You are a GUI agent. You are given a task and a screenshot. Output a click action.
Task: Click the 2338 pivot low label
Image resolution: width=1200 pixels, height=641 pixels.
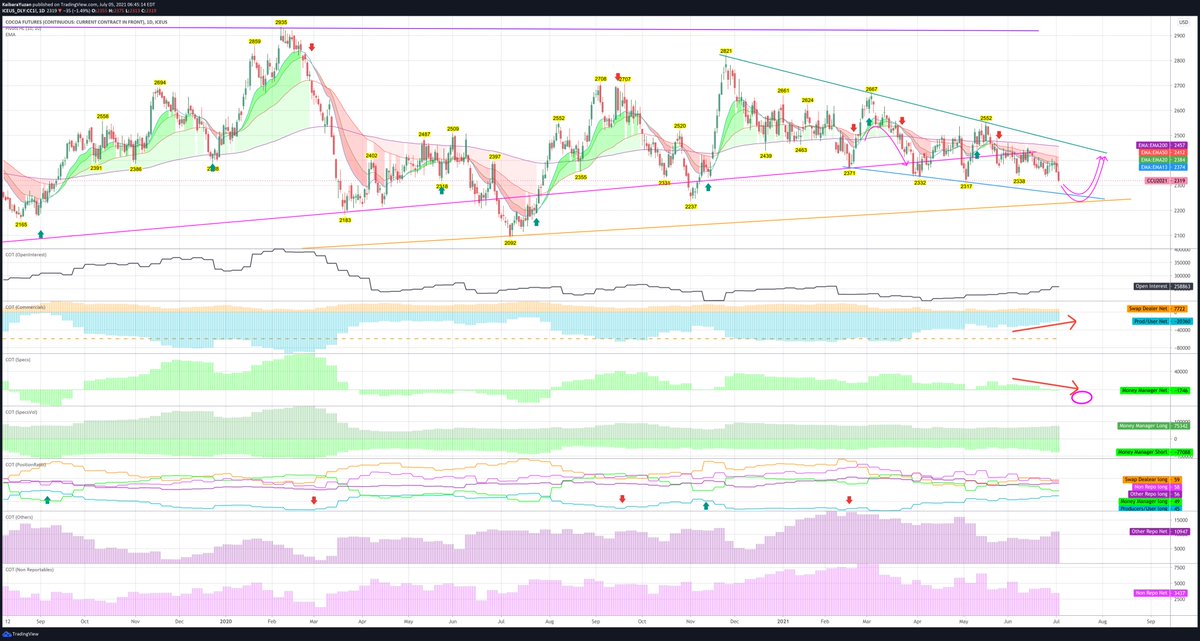point(1019,181)
